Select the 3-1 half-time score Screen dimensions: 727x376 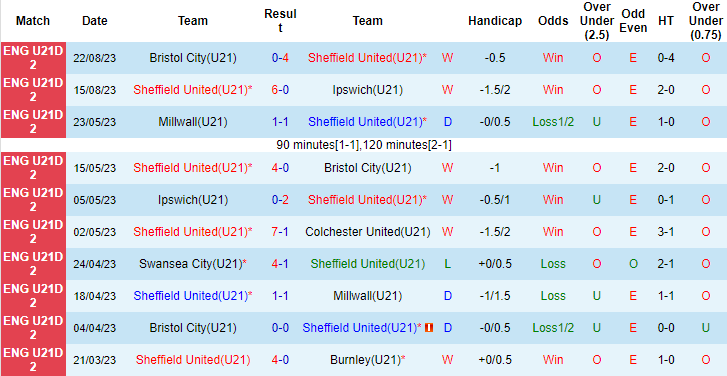[666, 232]
